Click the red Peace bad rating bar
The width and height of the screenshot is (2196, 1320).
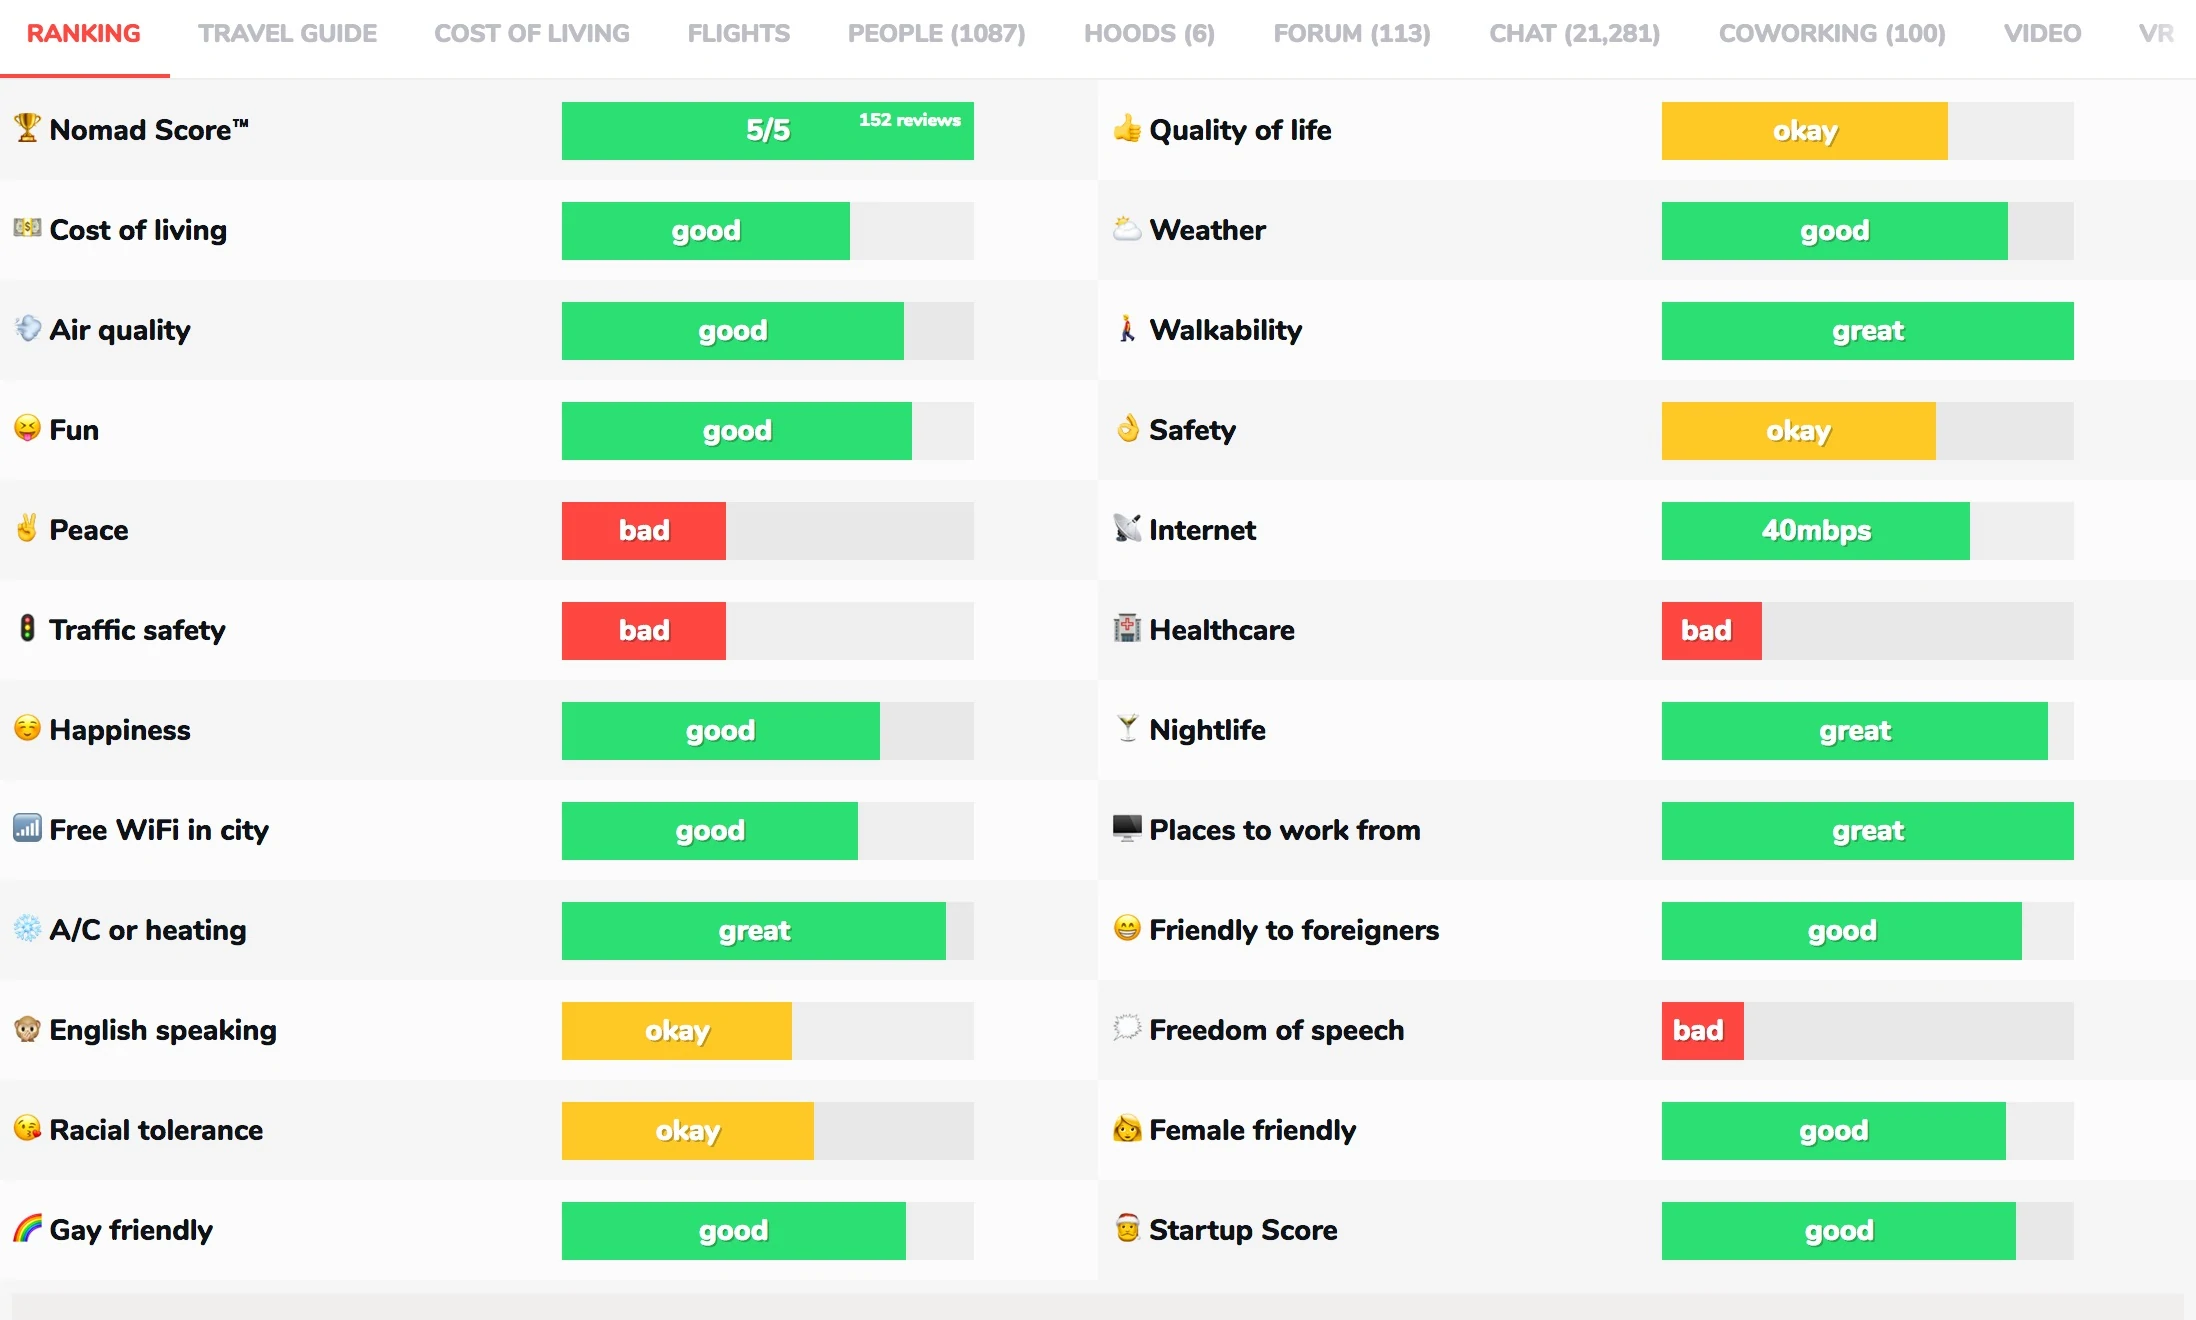[644, 531]
